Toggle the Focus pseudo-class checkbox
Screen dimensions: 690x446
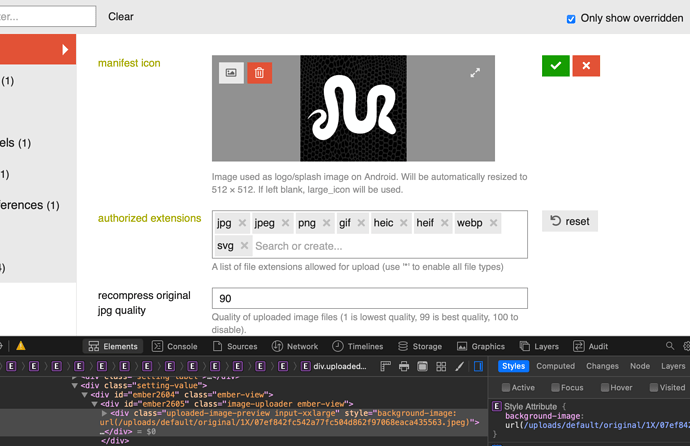[555, 388]
